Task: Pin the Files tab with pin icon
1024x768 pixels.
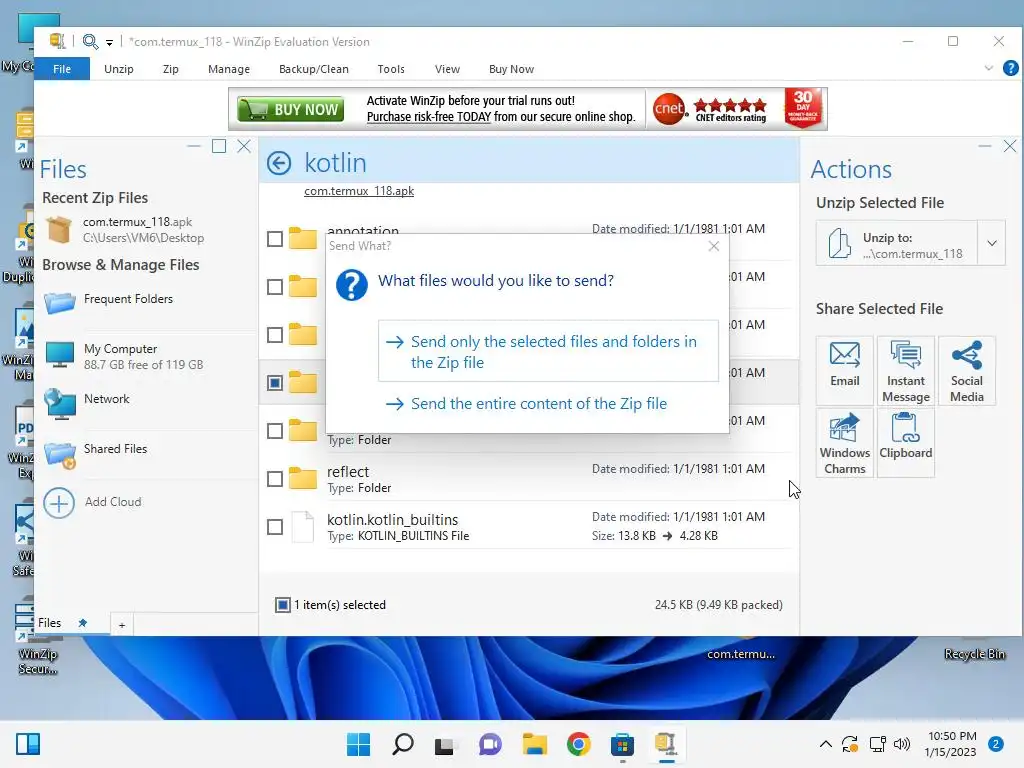Action: [82, 623]
